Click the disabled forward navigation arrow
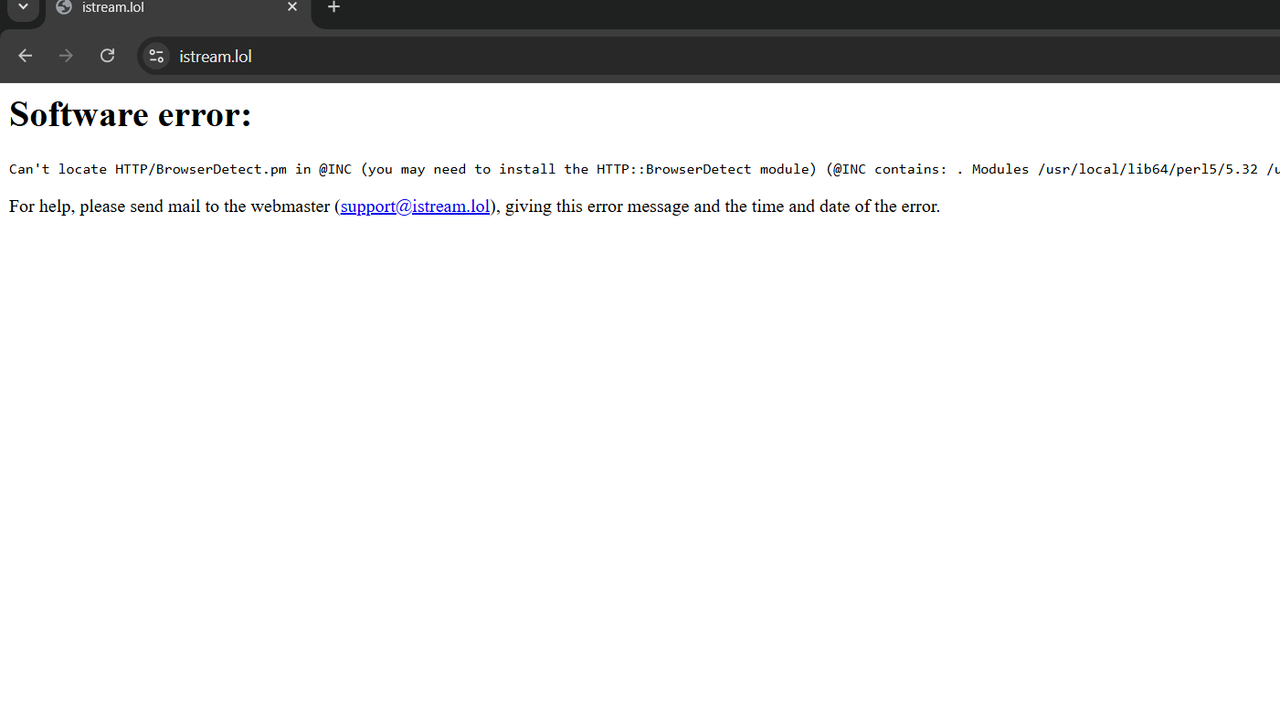This screenshot has width=1280, height=709. click(66, 56)
